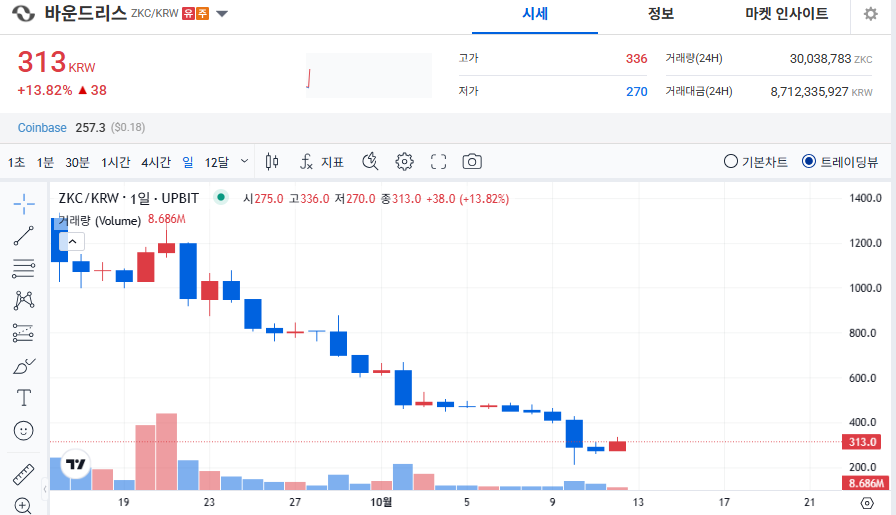Switch to the 정보 tab
The height and width of the screenshot is (515, 896).
tap(661, 14)
